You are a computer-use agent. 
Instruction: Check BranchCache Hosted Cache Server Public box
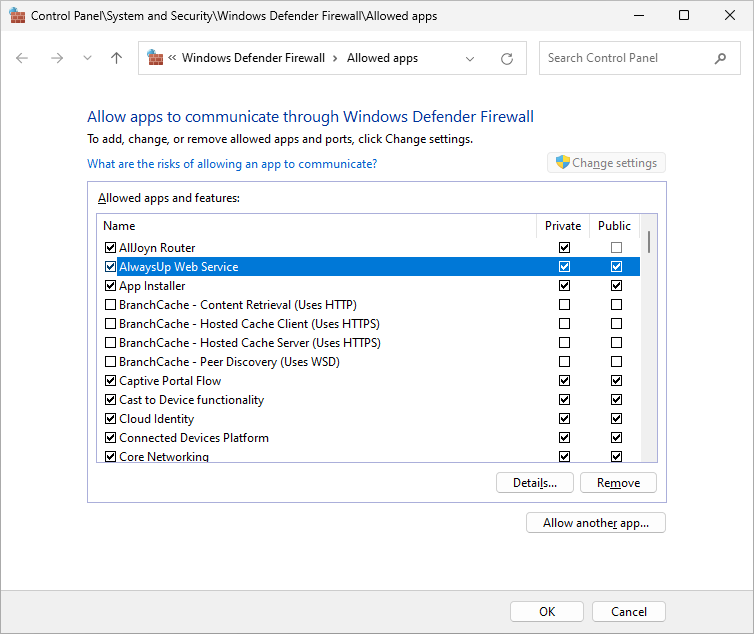616,342
